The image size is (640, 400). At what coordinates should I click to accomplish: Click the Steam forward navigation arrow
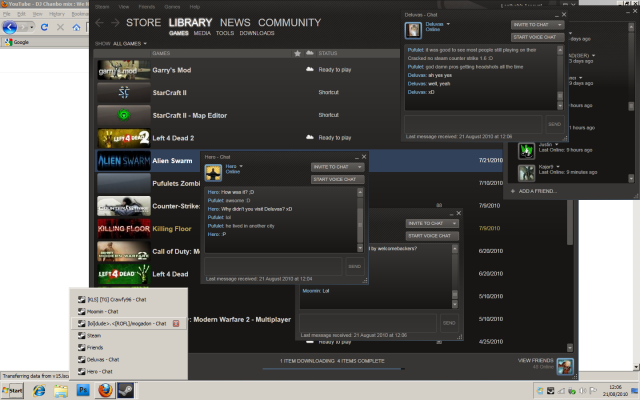click(117, 22)
